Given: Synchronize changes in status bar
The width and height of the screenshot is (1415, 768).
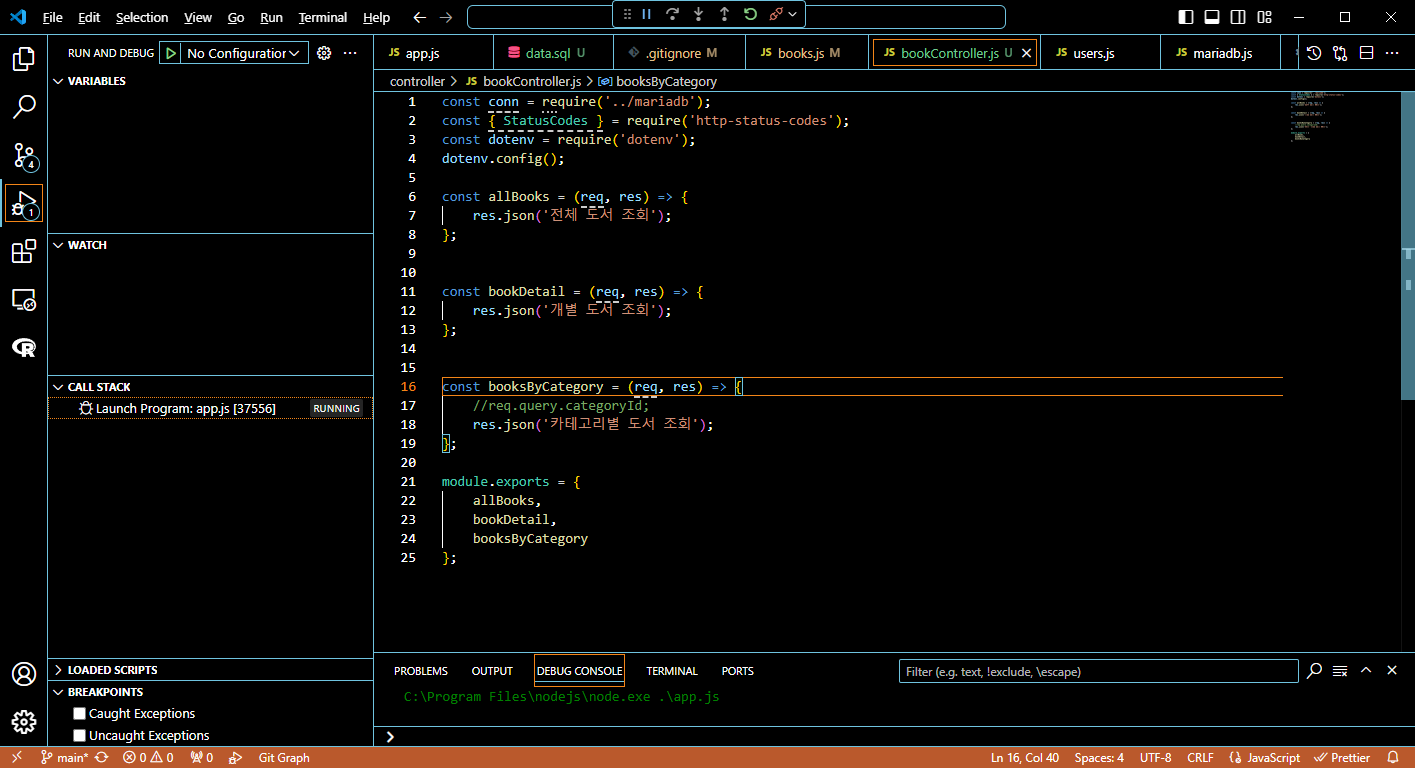Looking at the screenshot, I should coord(101,758).
